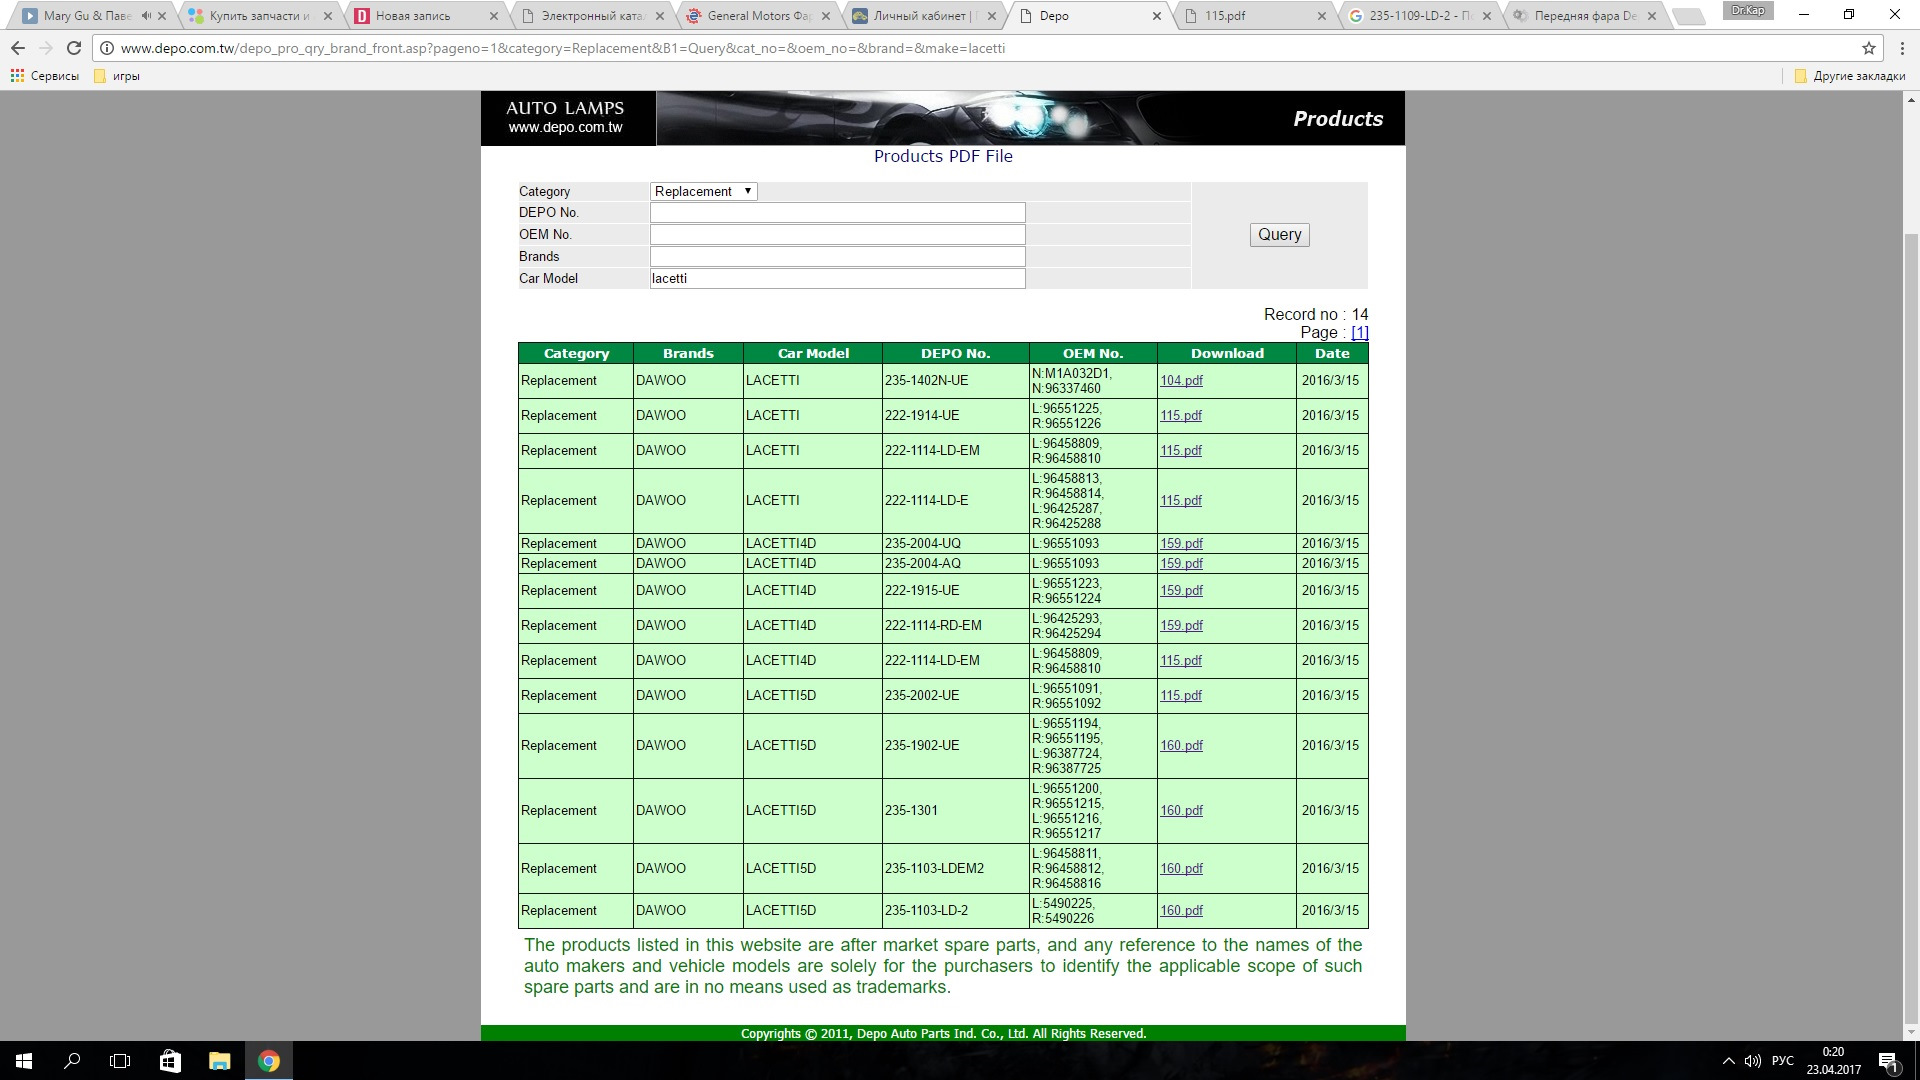Reload the current page
The width and height of the screenshot is (1920, 1080).
tap(73, 48)
